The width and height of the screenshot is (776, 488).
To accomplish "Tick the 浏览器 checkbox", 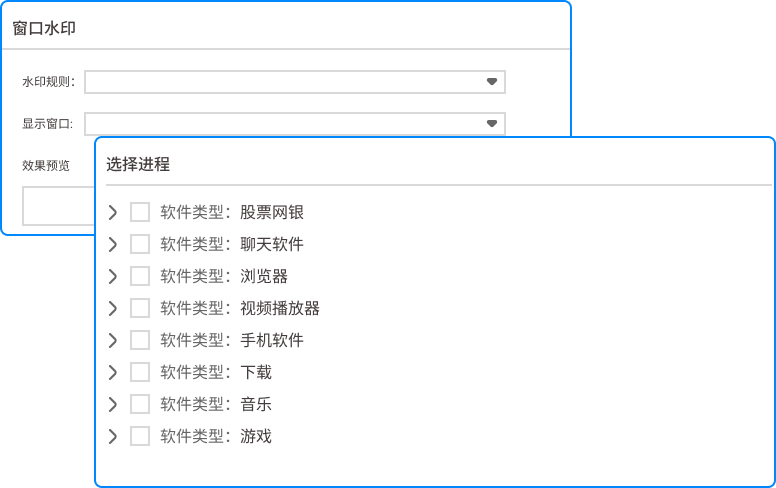I will pos(140,276).
